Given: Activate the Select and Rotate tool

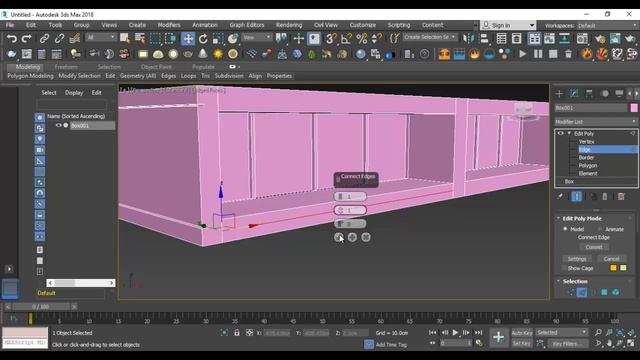Looking at the screenshot, I should [203, 39].
